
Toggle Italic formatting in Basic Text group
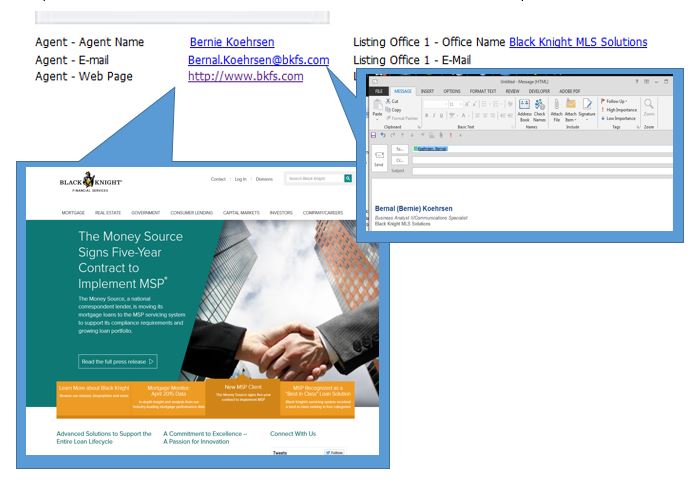click(434, 115)
